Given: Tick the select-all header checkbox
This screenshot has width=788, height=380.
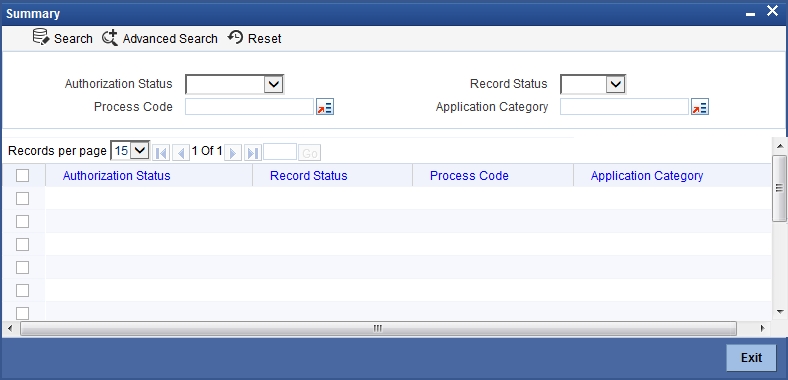Looking at the screenshot, I should [23, 175].
